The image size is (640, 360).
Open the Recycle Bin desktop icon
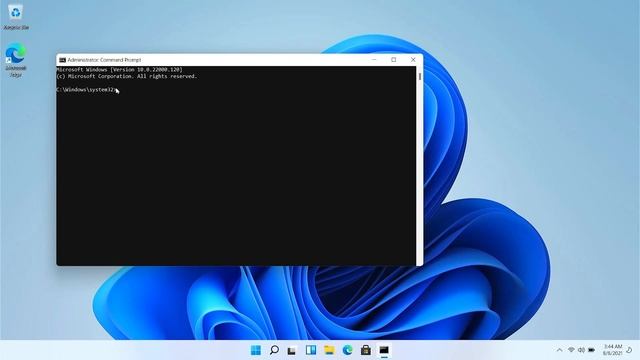(16, 16)
